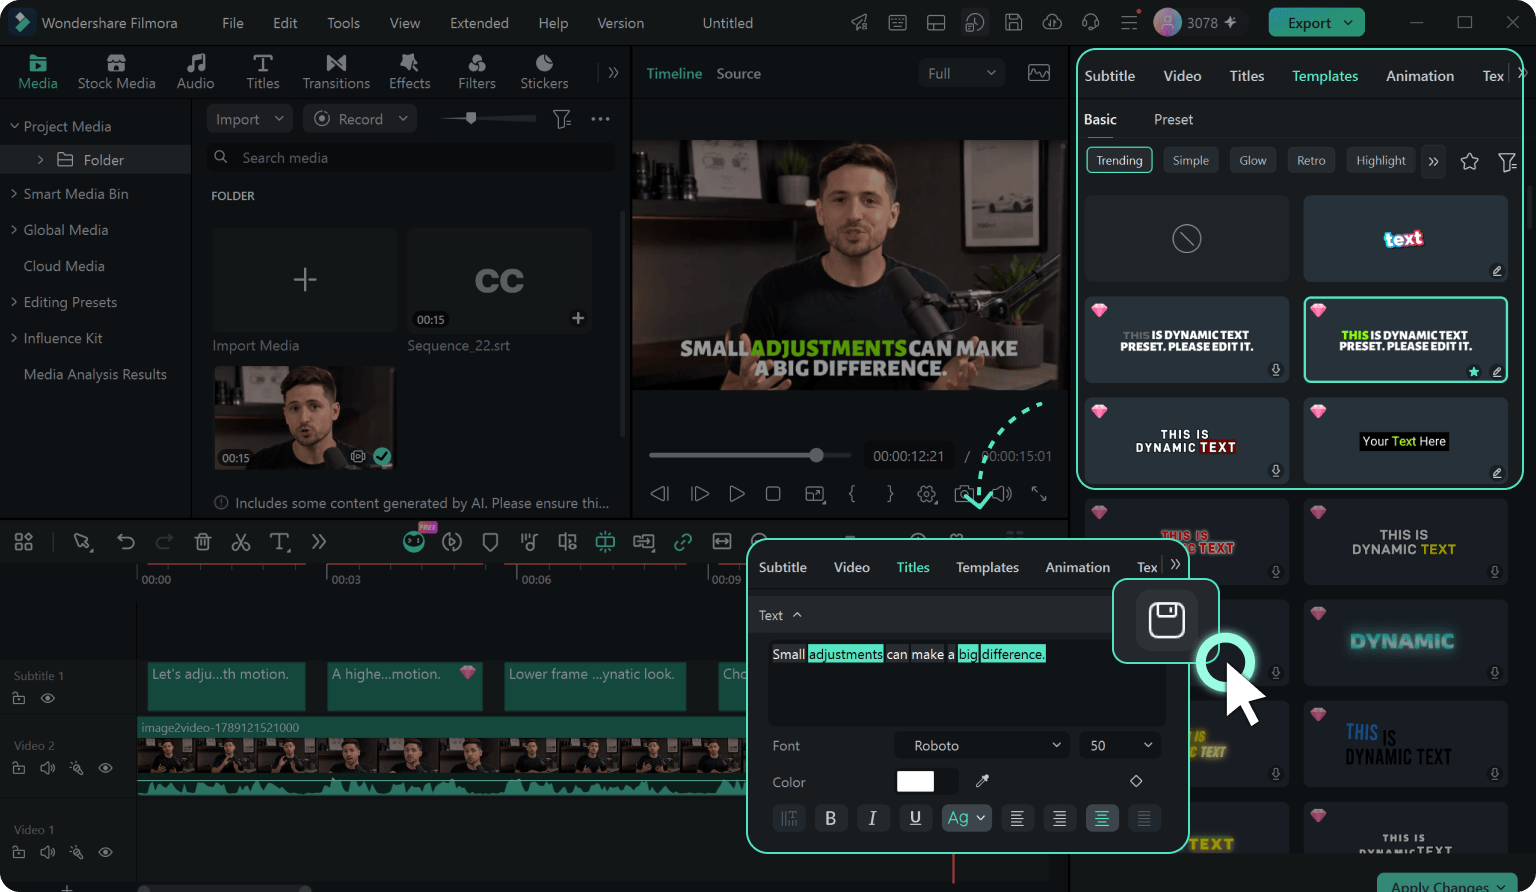Open the filter funnel icon in templates panel
Screen dimensions: 1536x892
(1507, 161)
